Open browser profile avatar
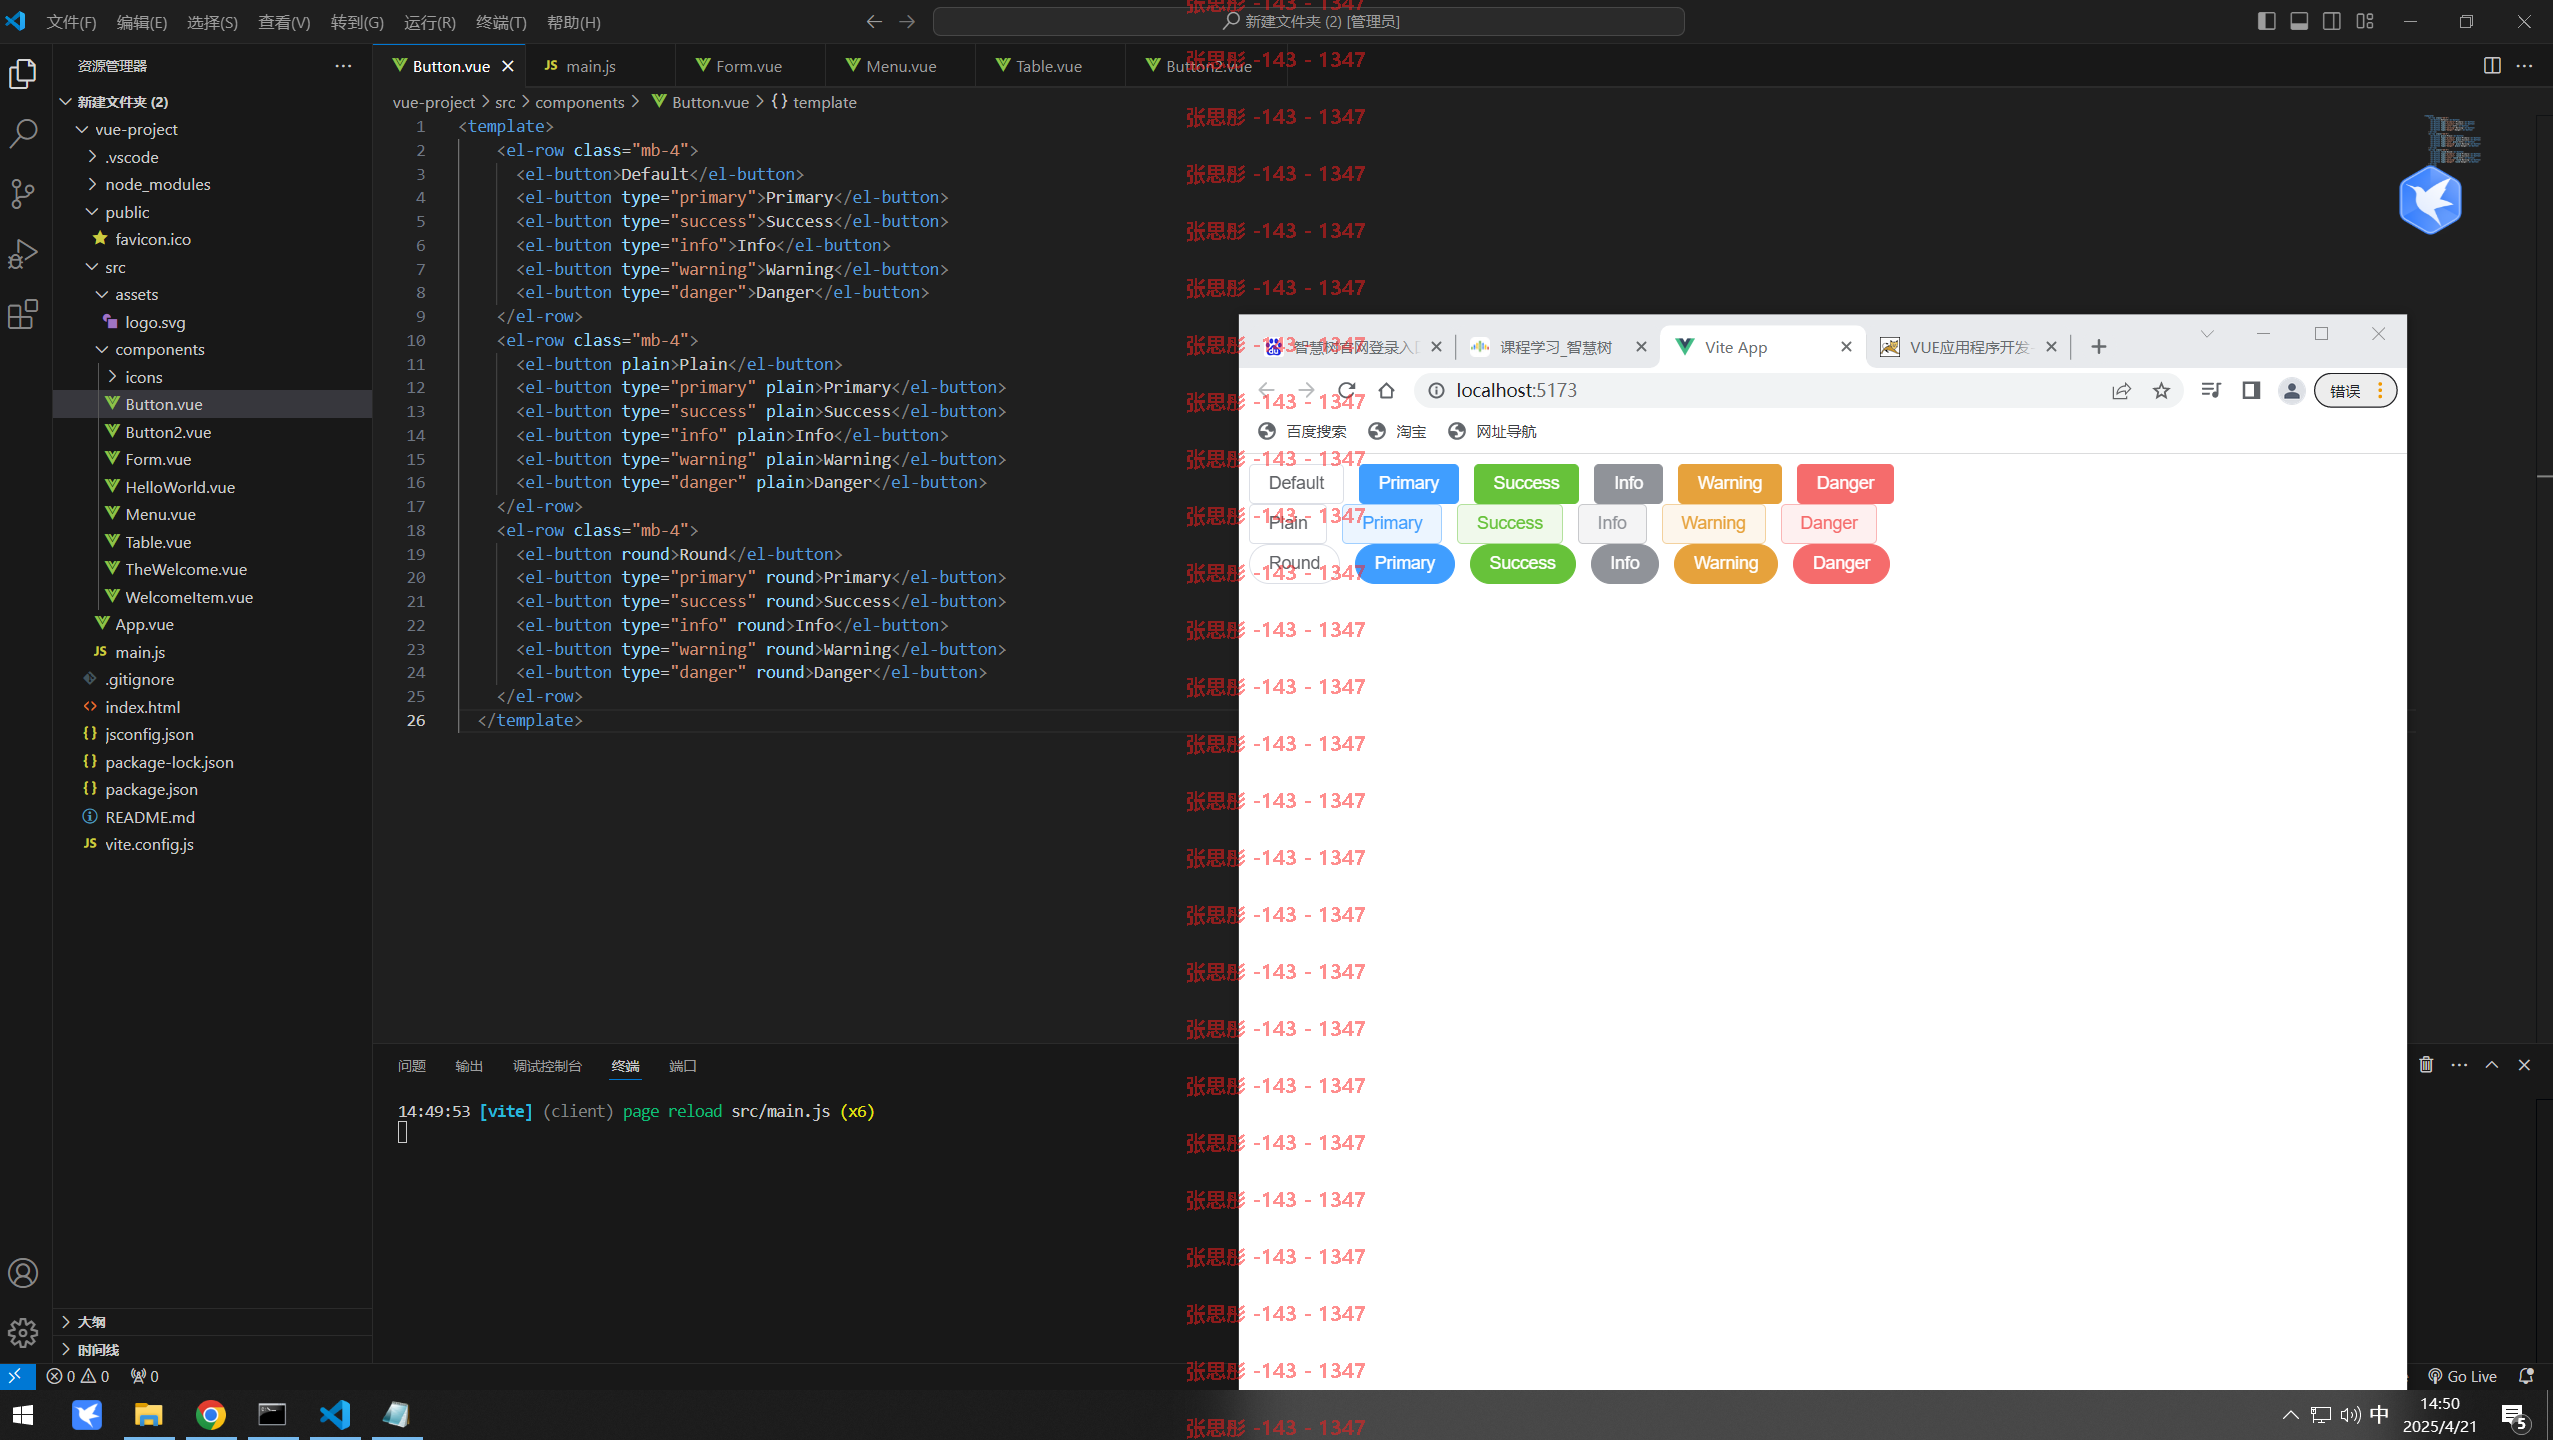The image size is (2553, 1440). pyautogui.click(x=2291, y=390)
